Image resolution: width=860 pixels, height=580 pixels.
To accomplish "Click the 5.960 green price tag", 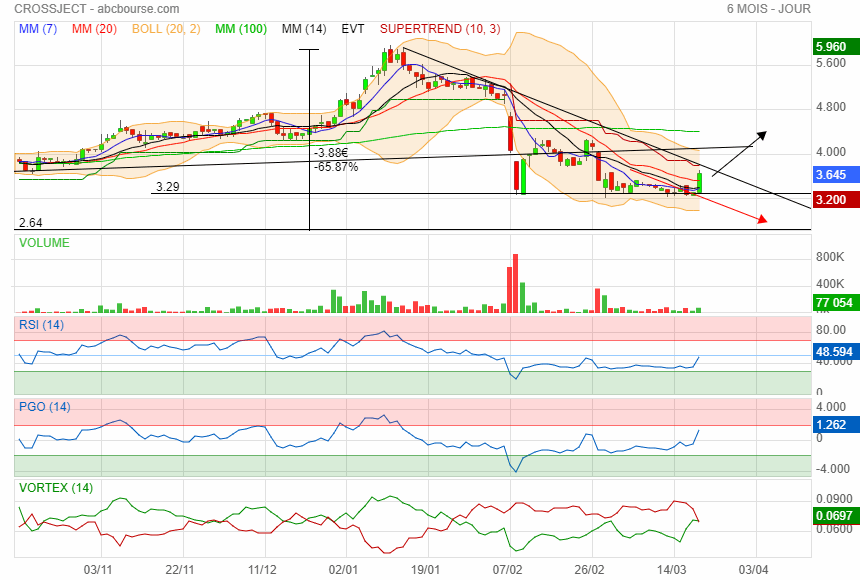I will click(835, 47).
